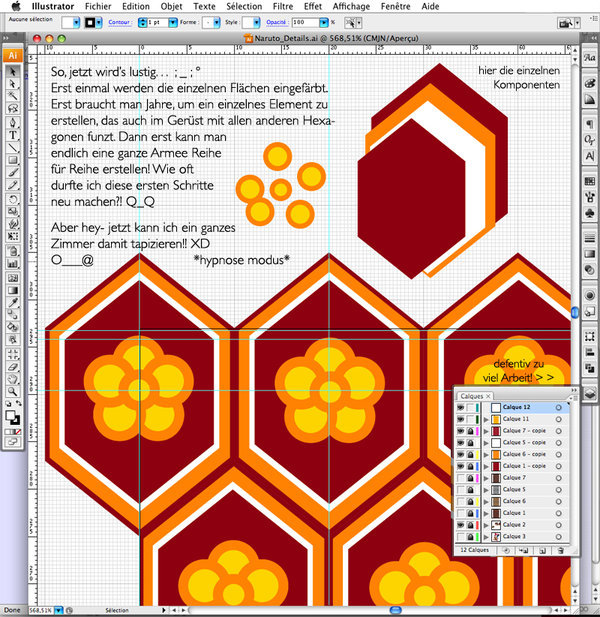Select the Rectangle tool
This screenshot has height=617, width=600.
13,160
